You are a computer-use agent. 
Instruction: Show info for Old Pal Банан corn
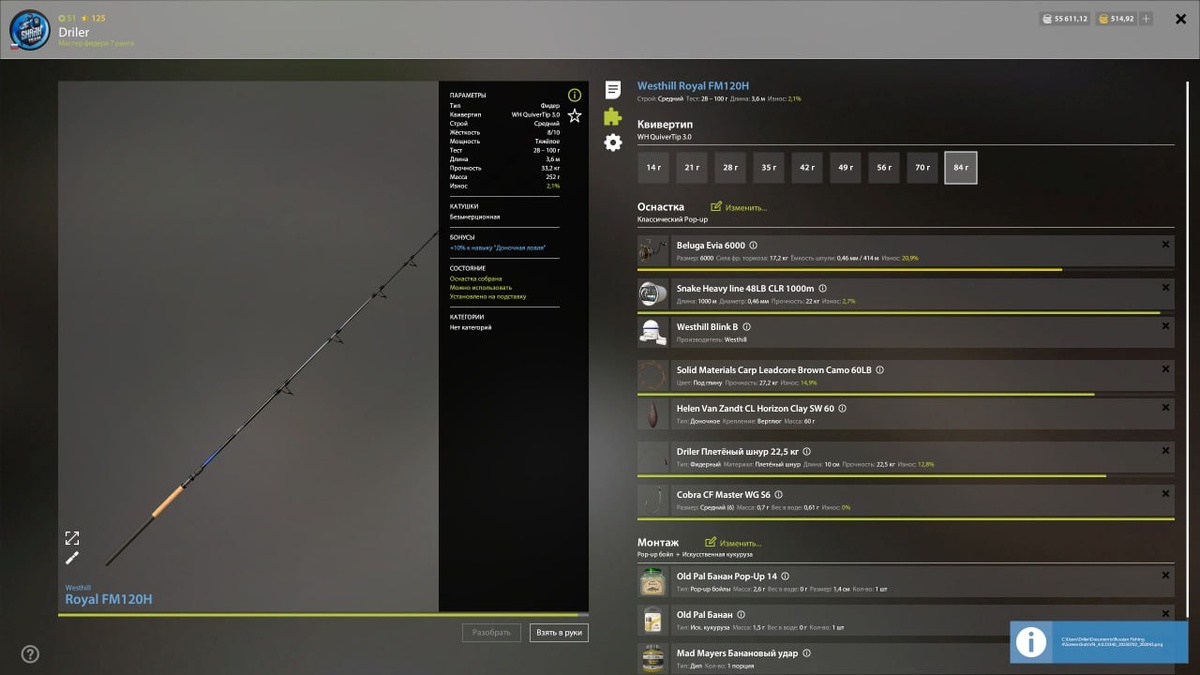click(x=741, y=615)
